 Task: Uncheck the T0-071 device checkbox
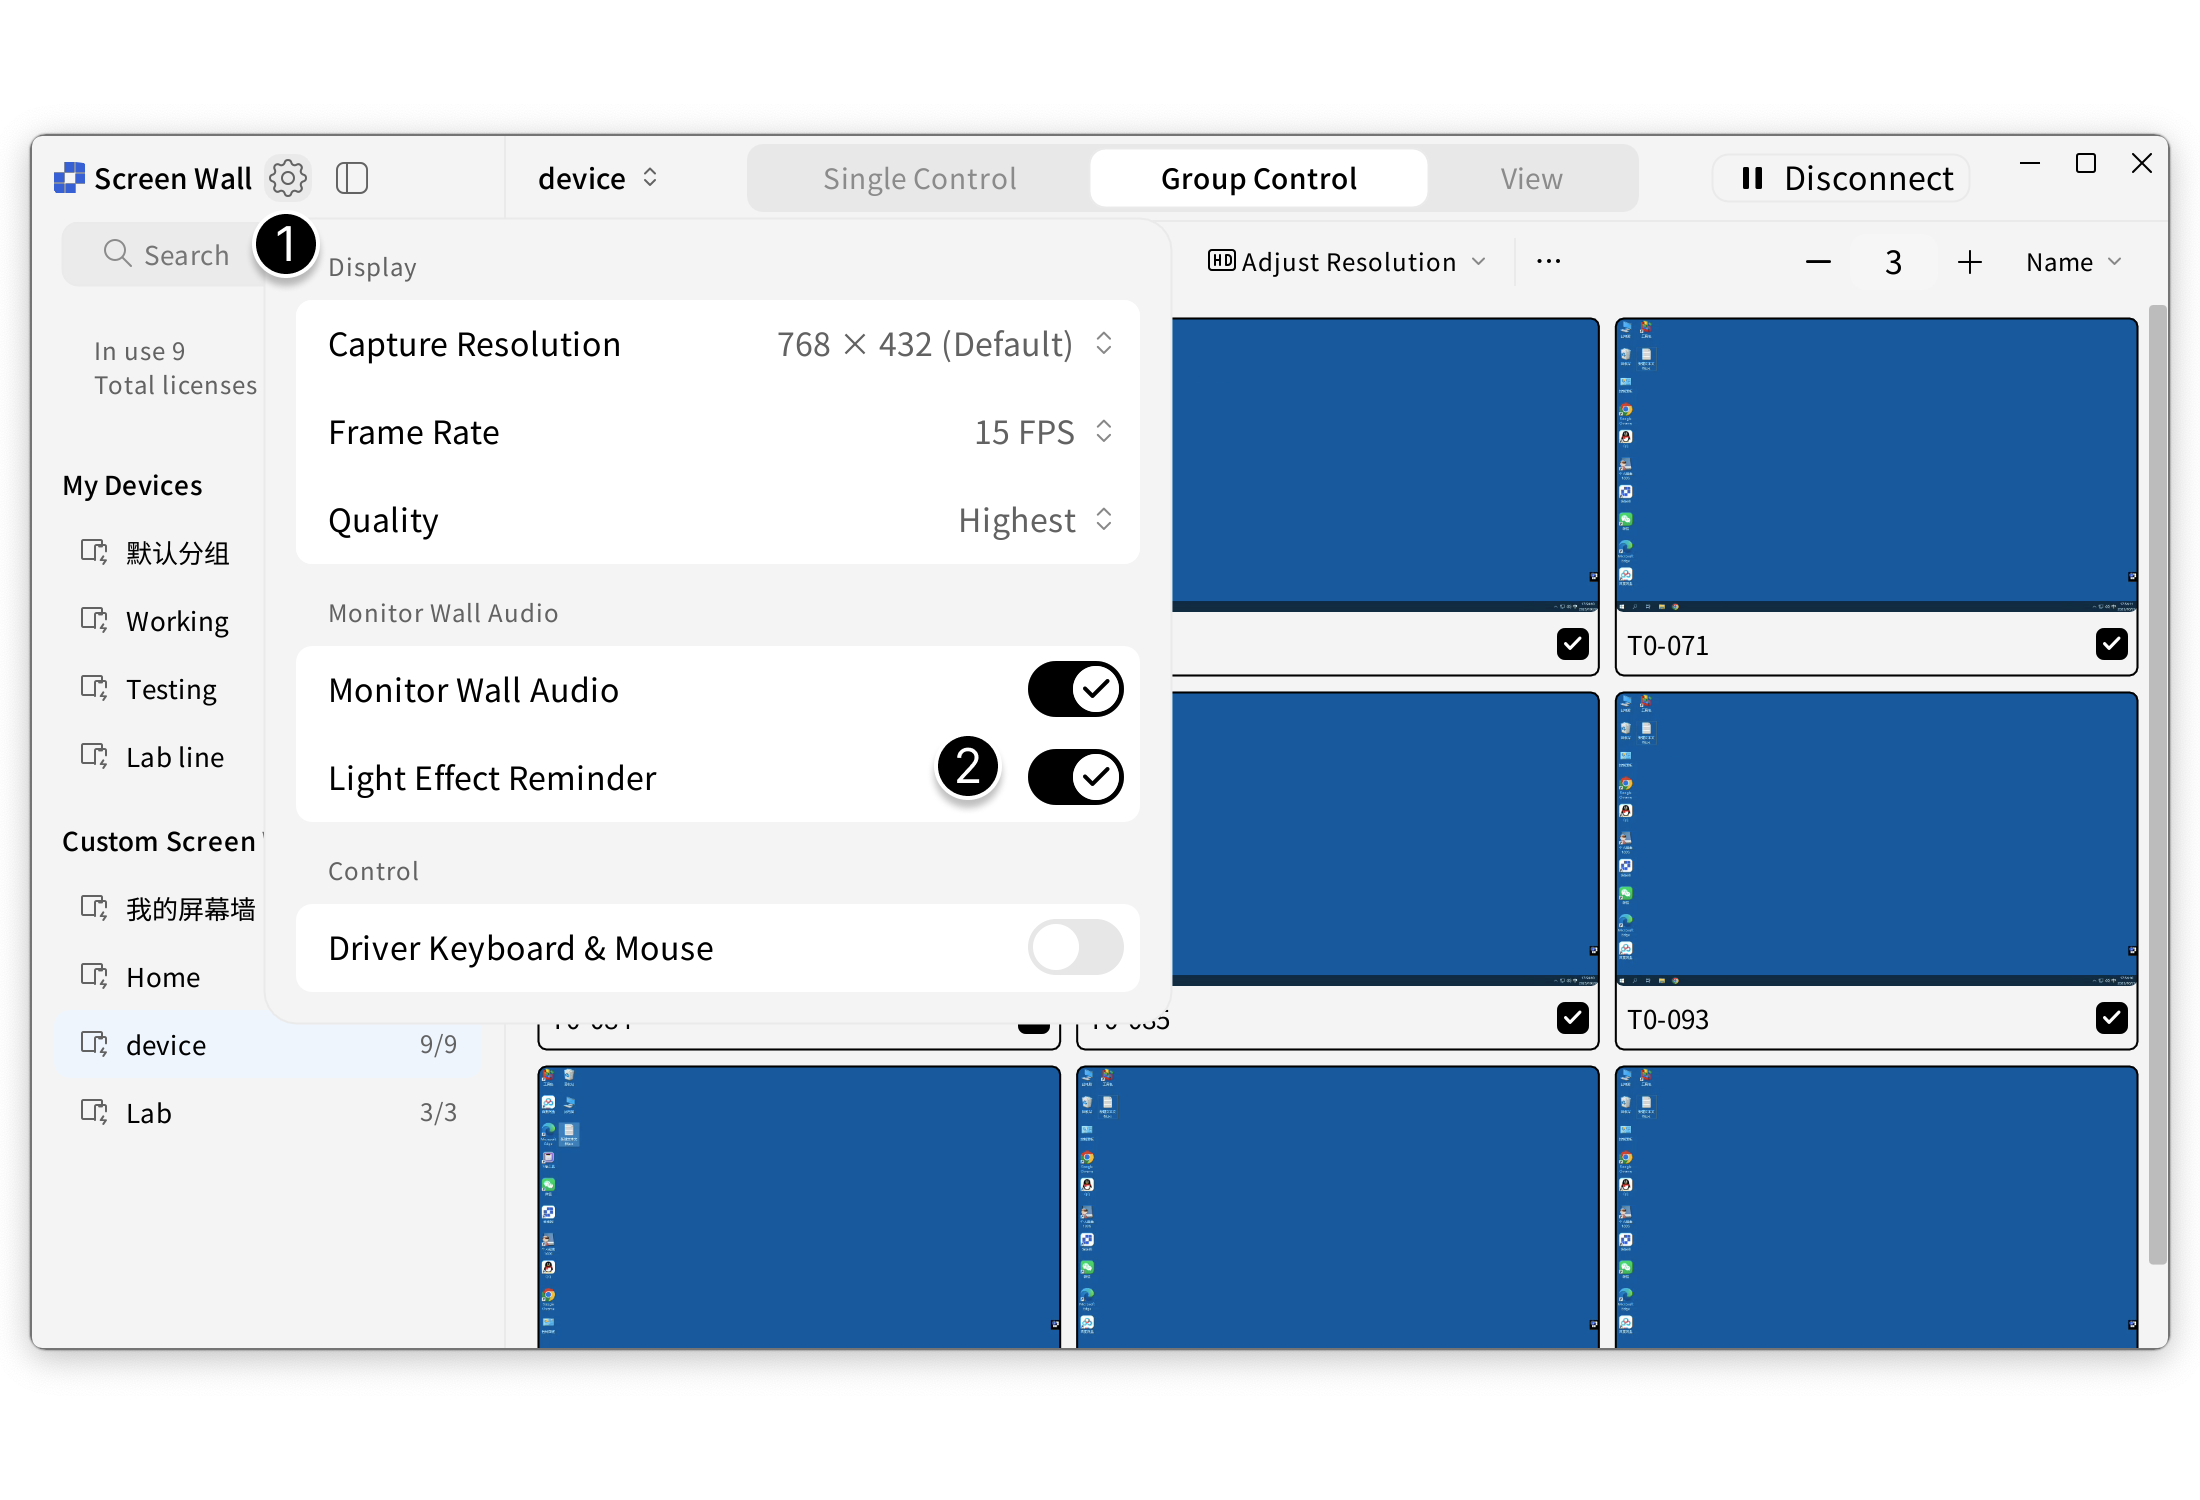point(2111,644)
